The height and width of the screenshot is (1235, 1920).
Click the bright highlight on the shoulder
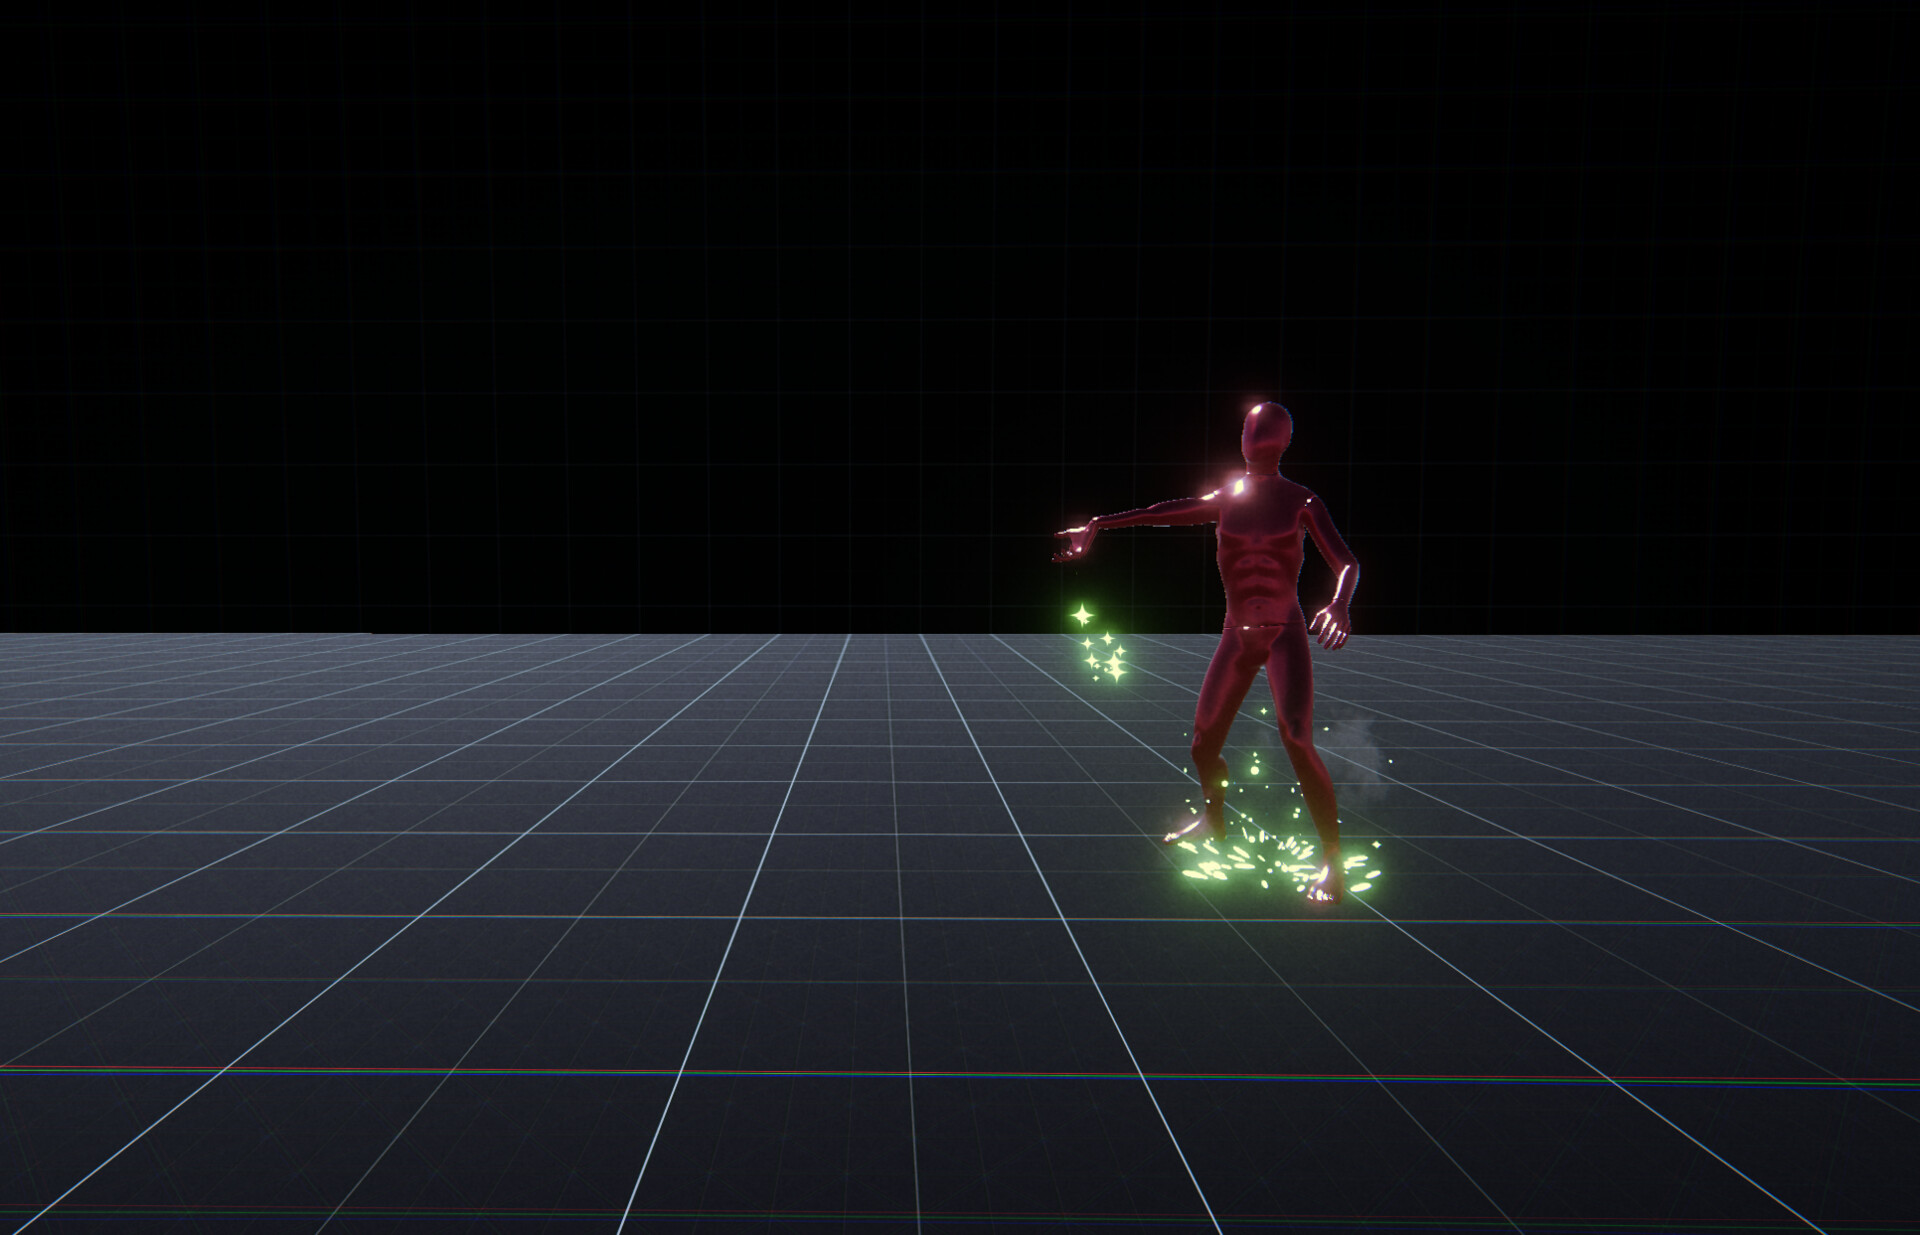click(x=1239, y=489)
